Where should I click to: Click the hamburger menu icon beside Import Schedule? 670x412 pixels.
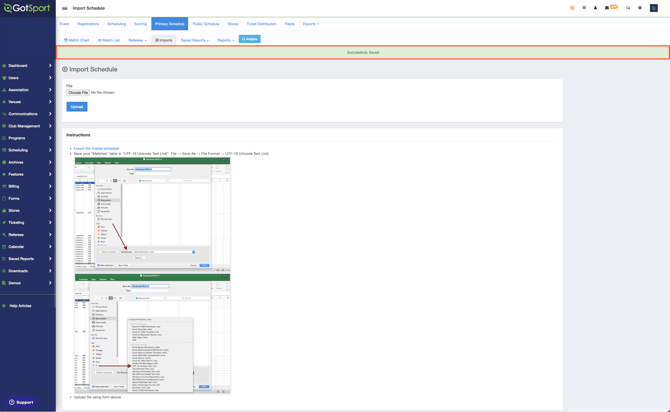65,8
